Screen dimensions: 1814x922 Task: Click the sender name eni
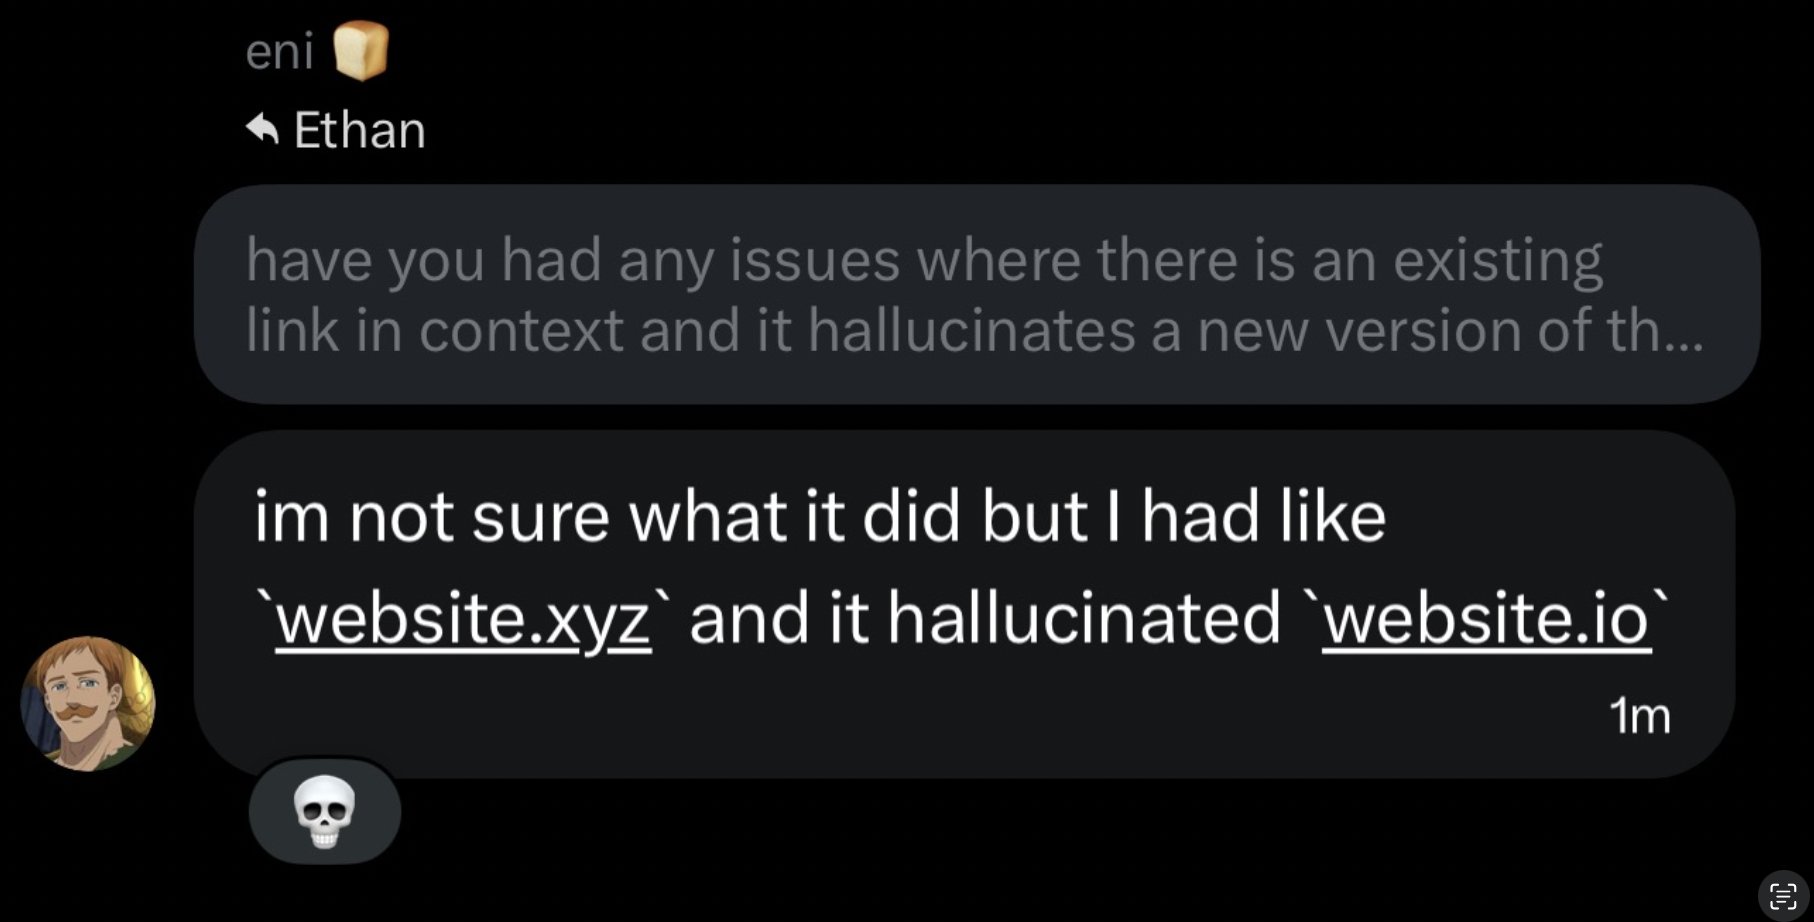tap(279, 50)
